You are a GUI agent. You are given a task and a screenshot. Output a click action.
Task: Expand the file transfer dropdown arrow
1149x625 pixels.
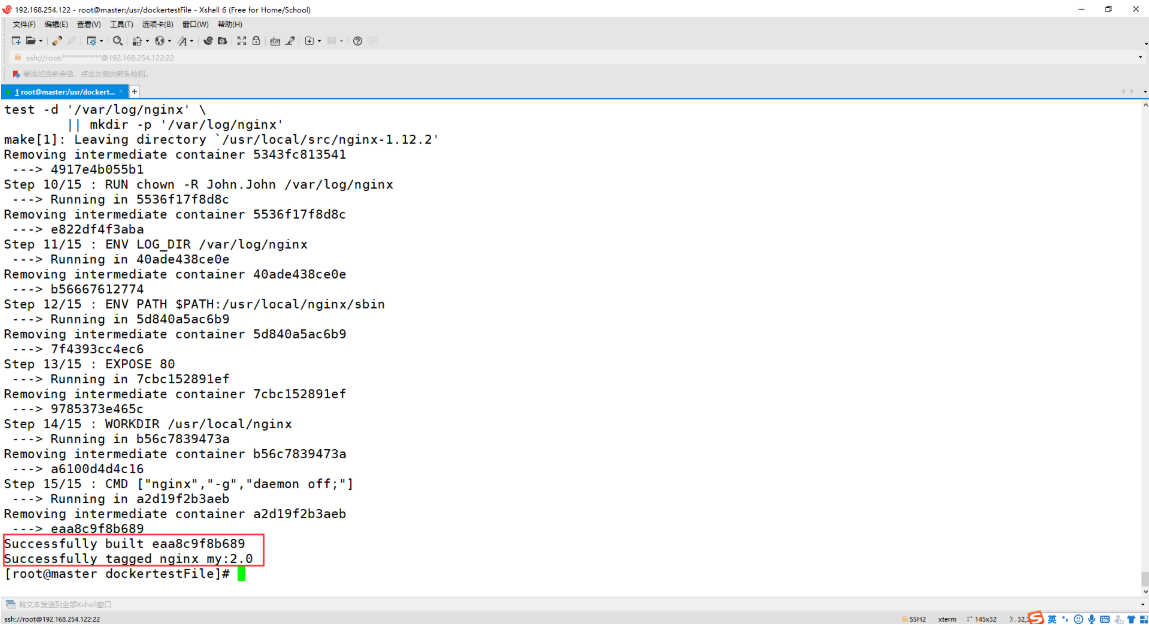point(319,41)
